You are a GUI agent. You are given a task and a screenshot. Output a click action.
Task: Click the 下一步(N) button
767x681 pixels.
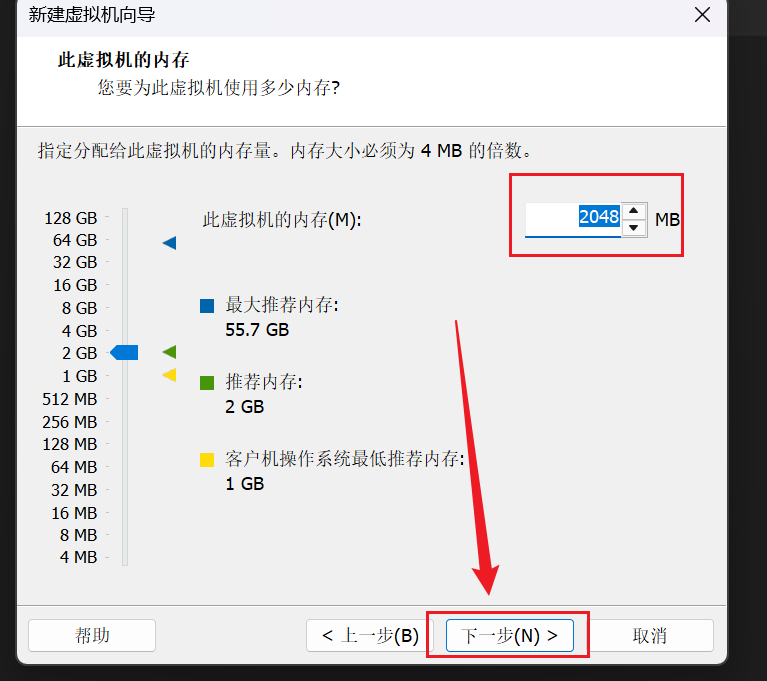[x=509, y=636]
